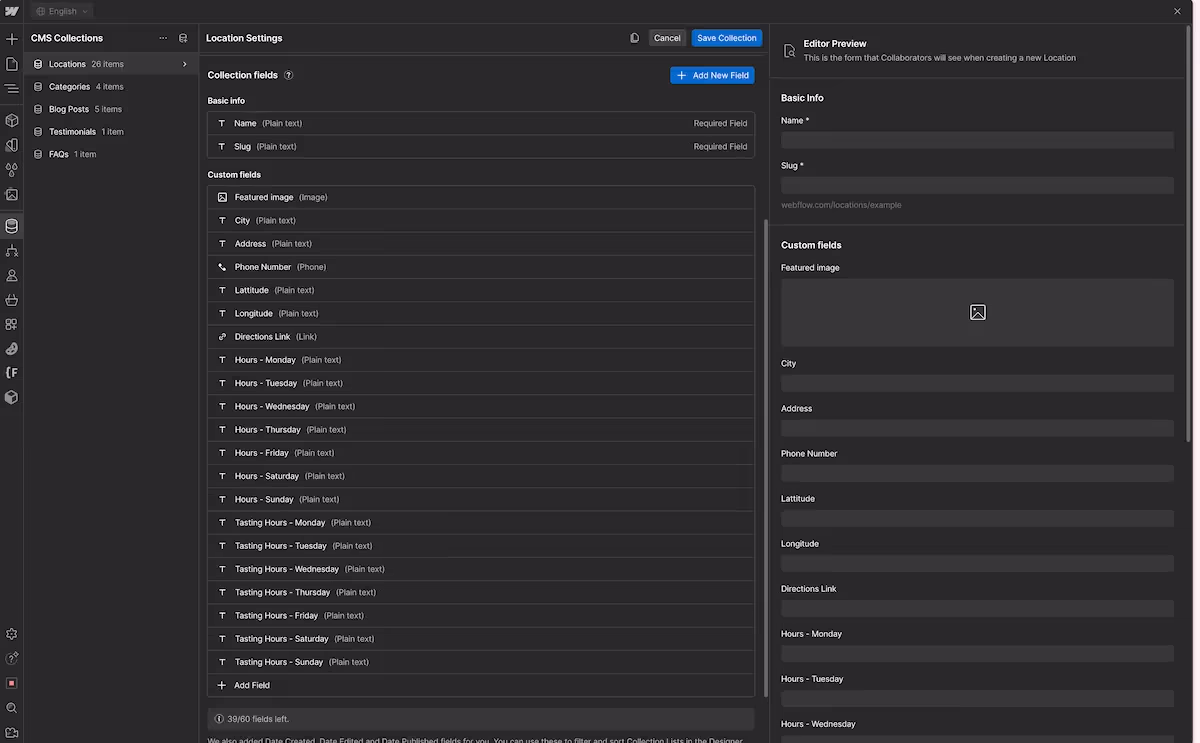Viewport: 1200px width, 743px height.
Task: Expand the Phone Number field row
Action: [481, 267]
